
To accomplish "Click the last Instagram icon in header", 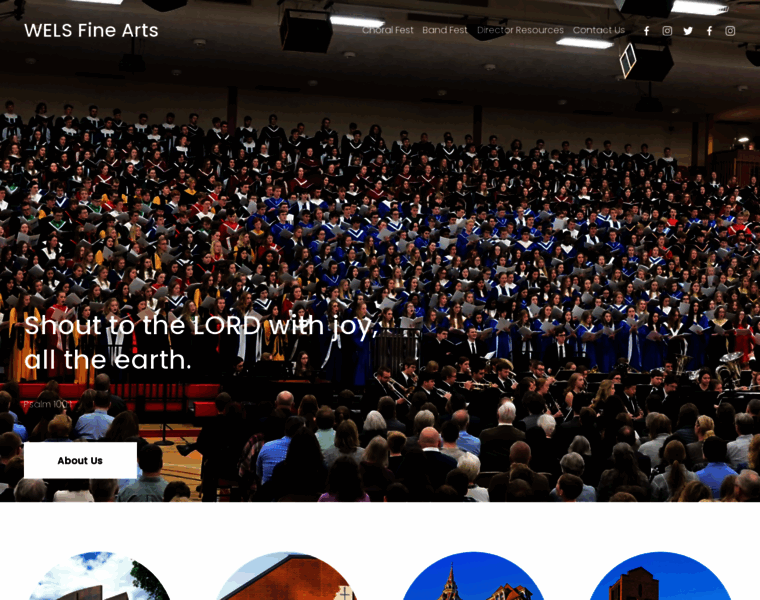I will [730, 31].
